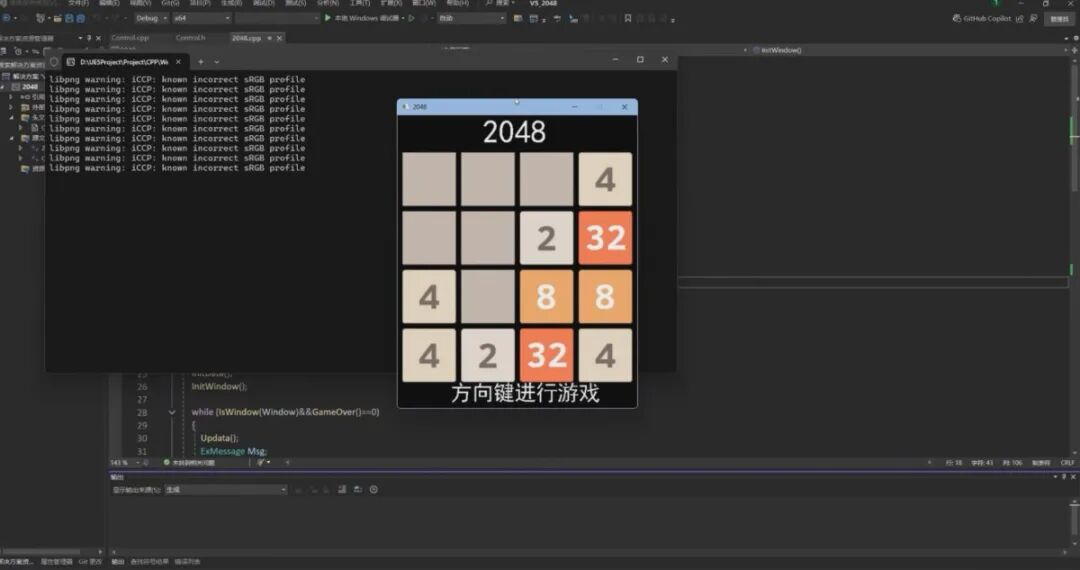Click the green Start Debugging play icon
The image size is (1080, 570).
pyautogui.click(x=327, y=18)
